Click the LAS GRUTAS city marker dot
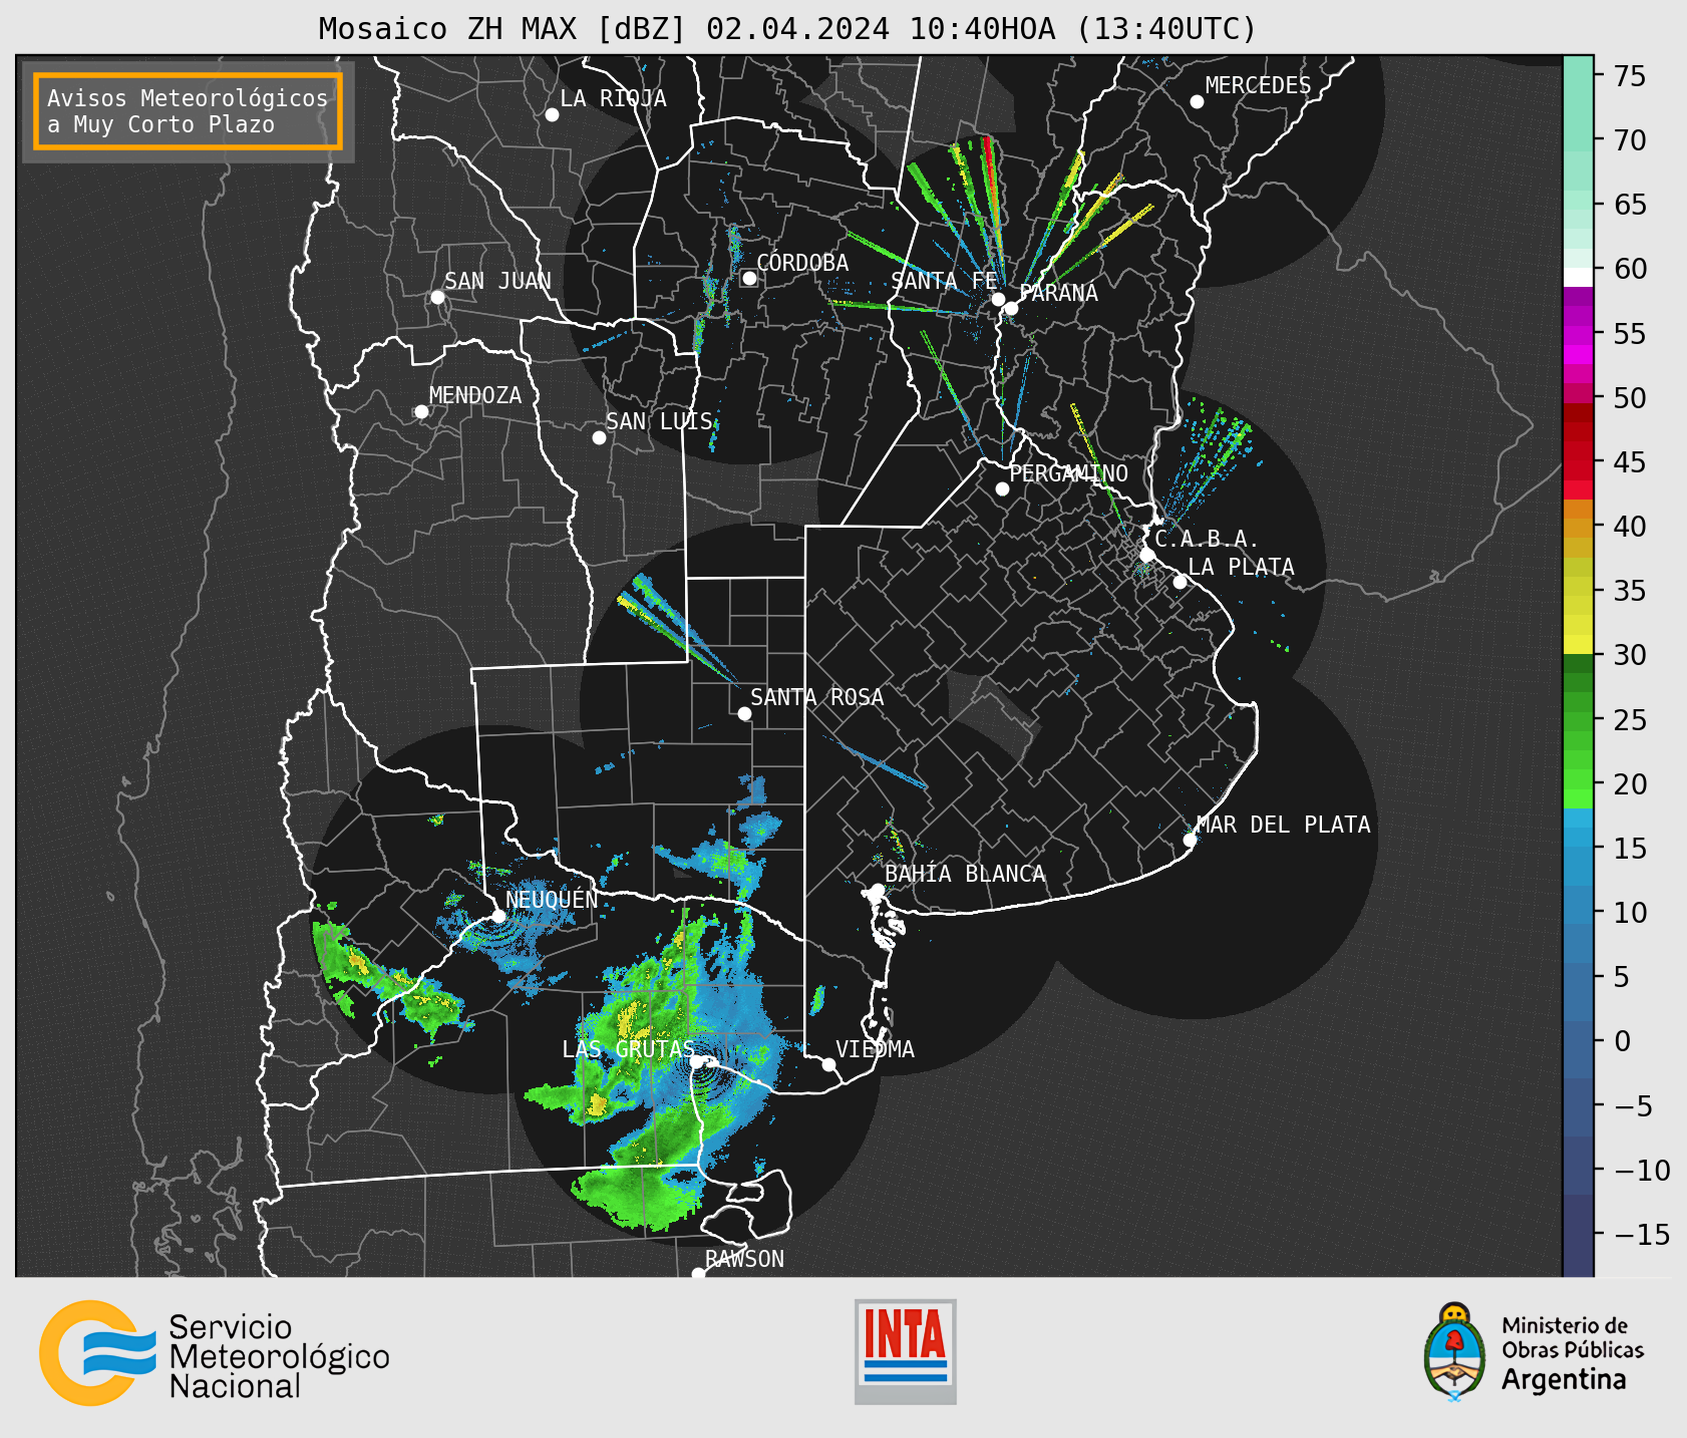The height and width of the screenshot is (1438, 1687). [696, 1062]
